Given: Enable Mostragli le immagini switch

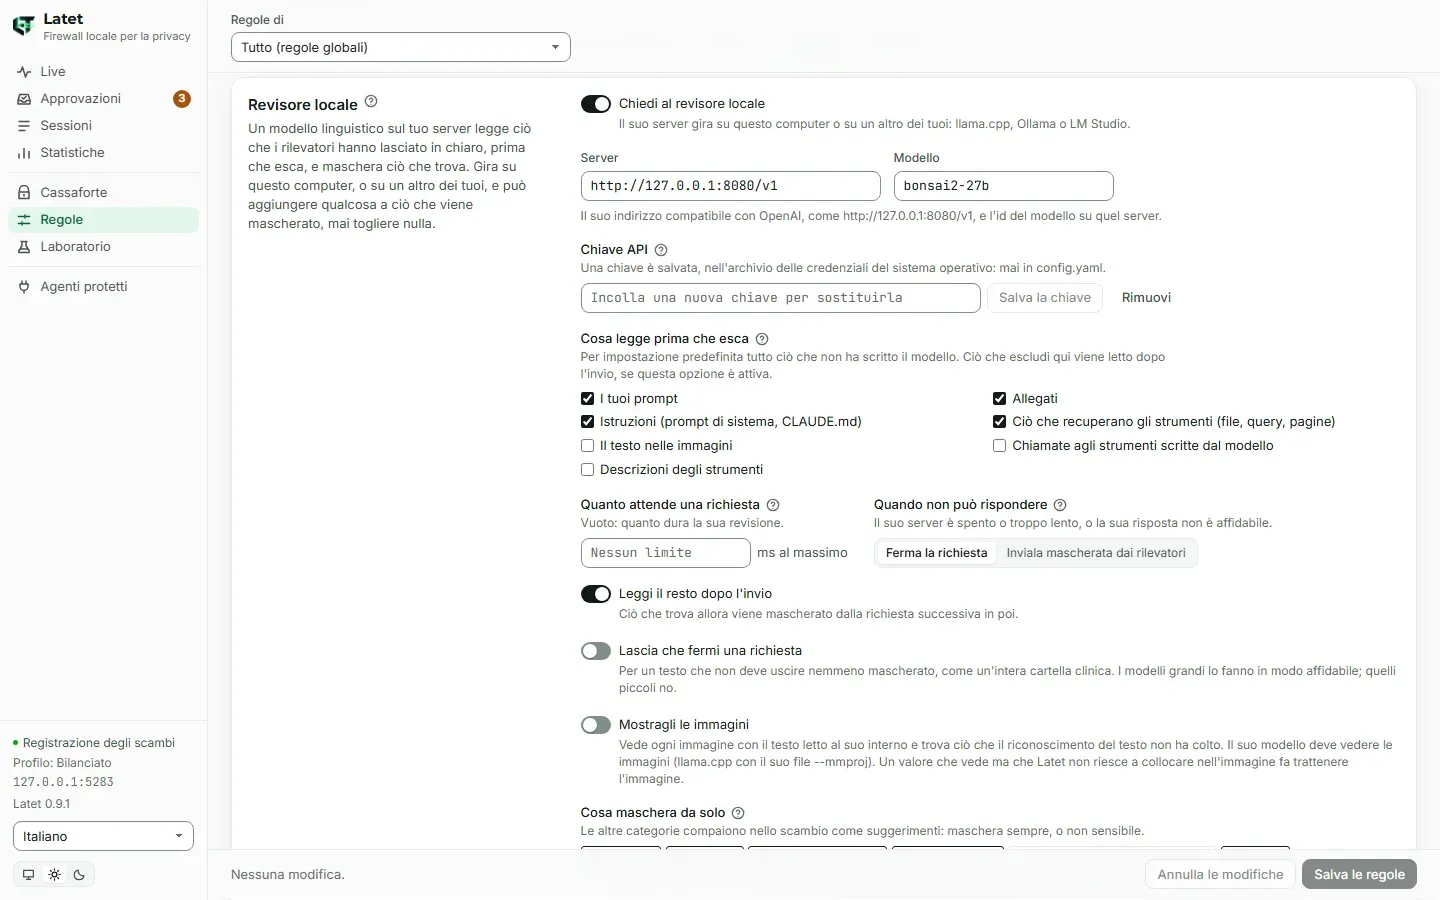Looking at the screenshot, I should tap(596, 725).
